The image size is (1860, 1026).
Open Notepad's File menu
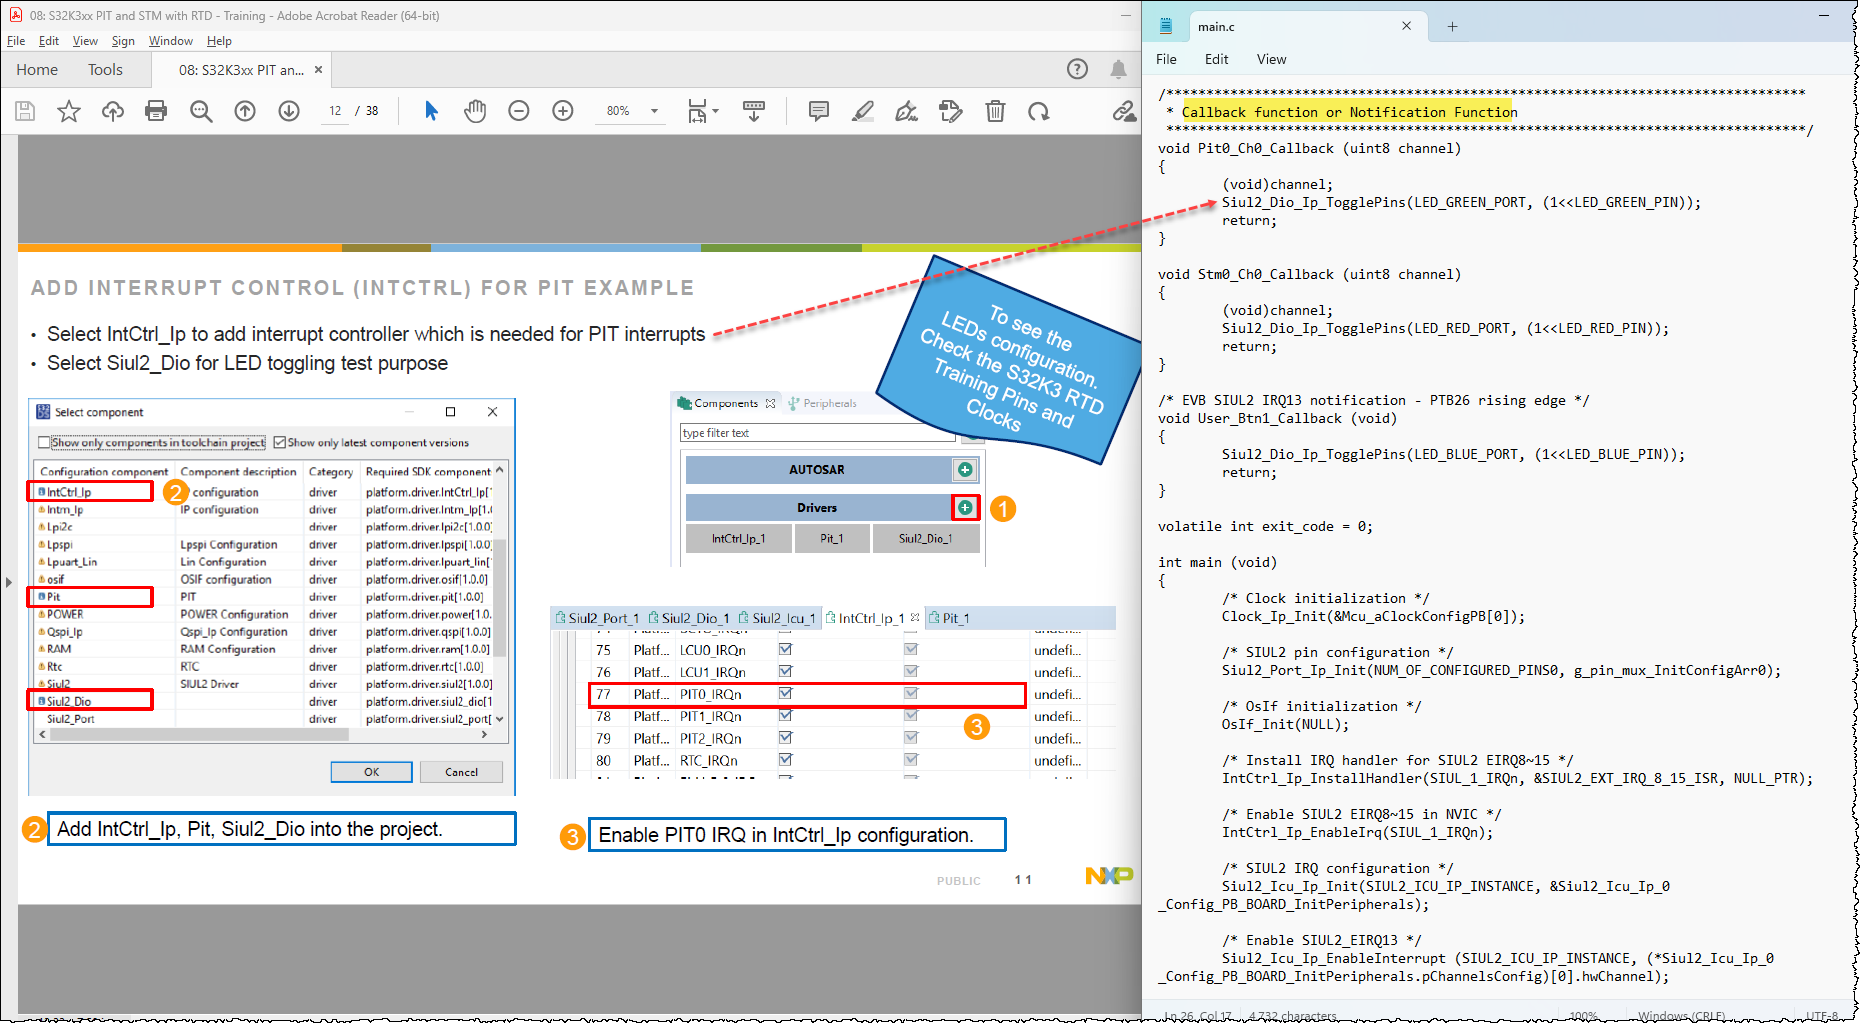1166,59
